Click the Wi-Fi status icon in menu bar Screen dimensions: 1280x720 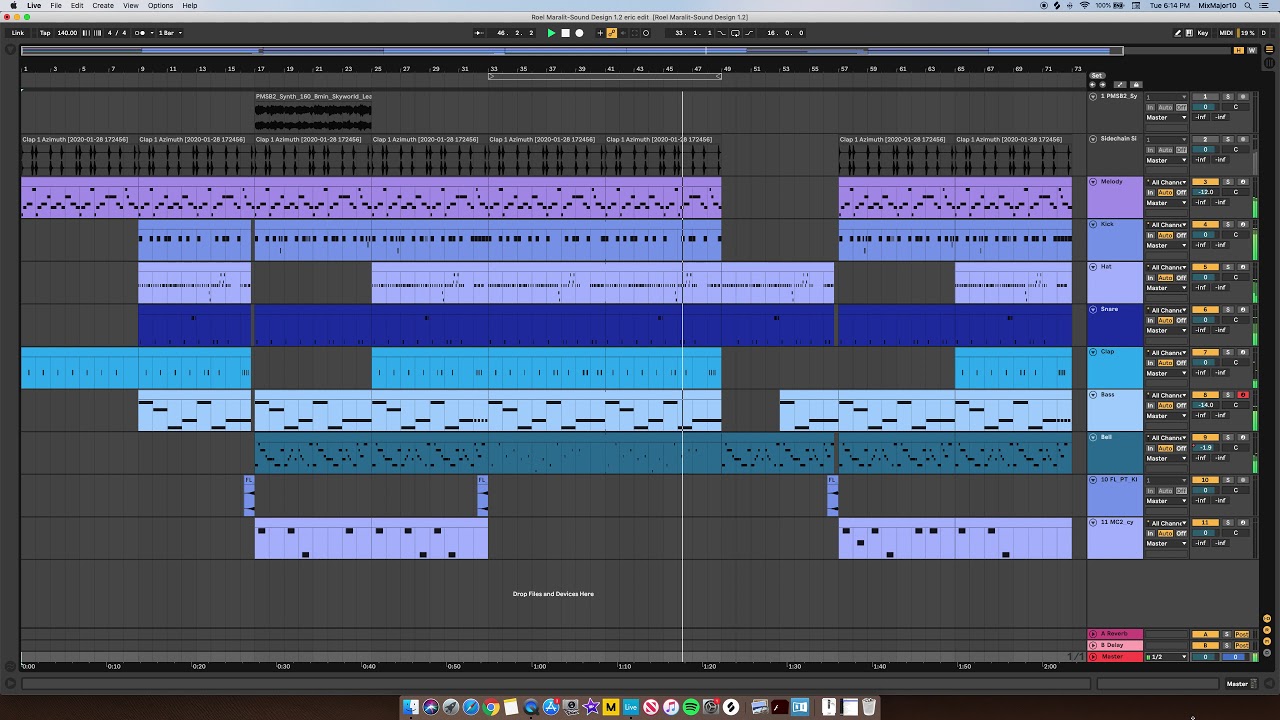[1085, 6]
